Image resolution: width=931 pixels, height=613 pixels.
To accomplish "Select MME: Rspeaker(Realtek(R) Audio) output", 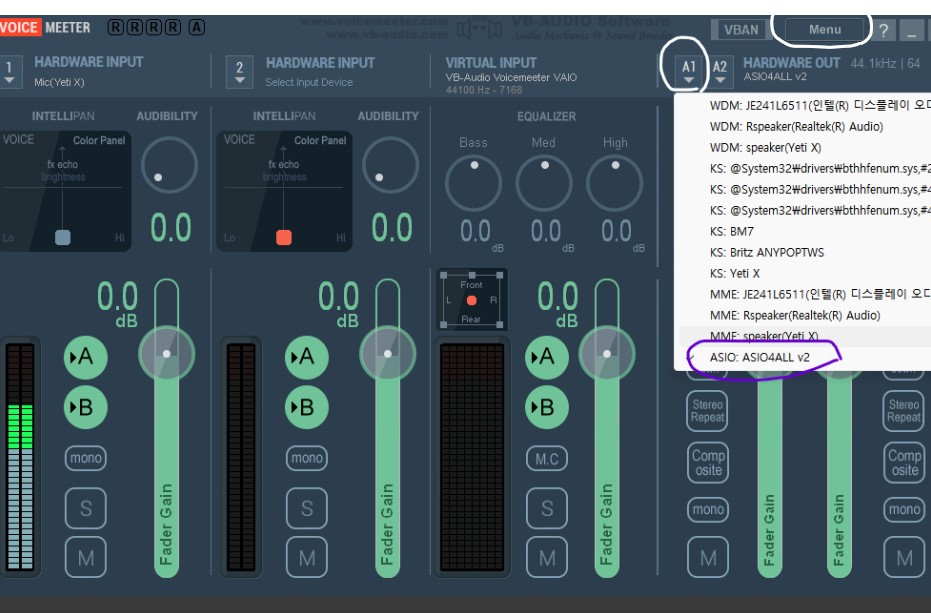I will 794,315.
